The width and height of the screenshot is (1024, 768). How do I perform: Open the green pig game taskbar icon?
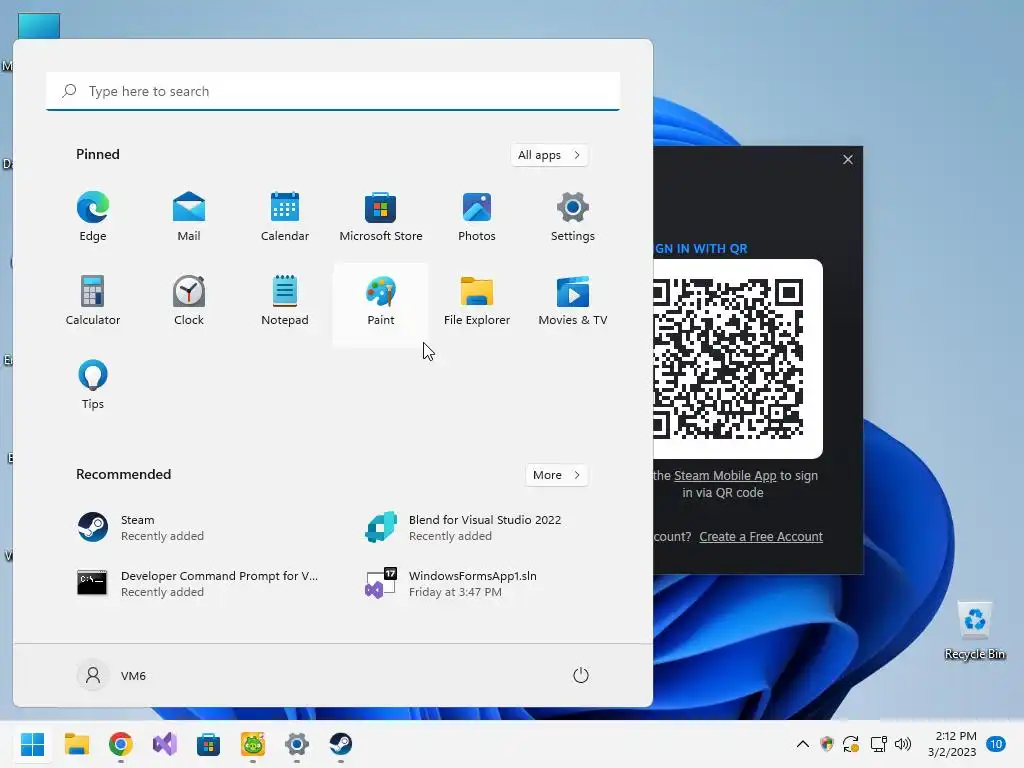(253, 744)
